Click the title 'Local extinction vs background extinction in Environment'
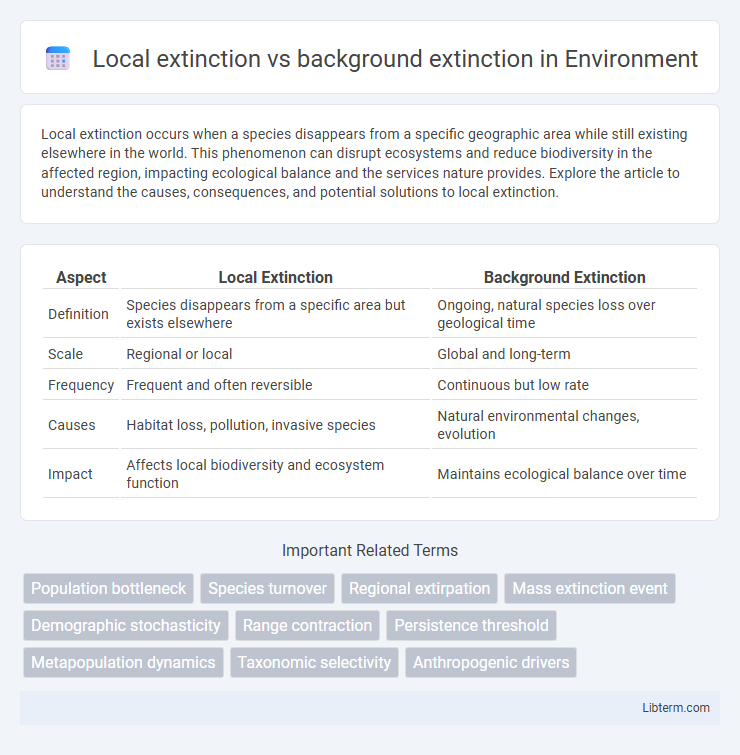This screenshot has width=740, height=755. (x=395, y=59)
